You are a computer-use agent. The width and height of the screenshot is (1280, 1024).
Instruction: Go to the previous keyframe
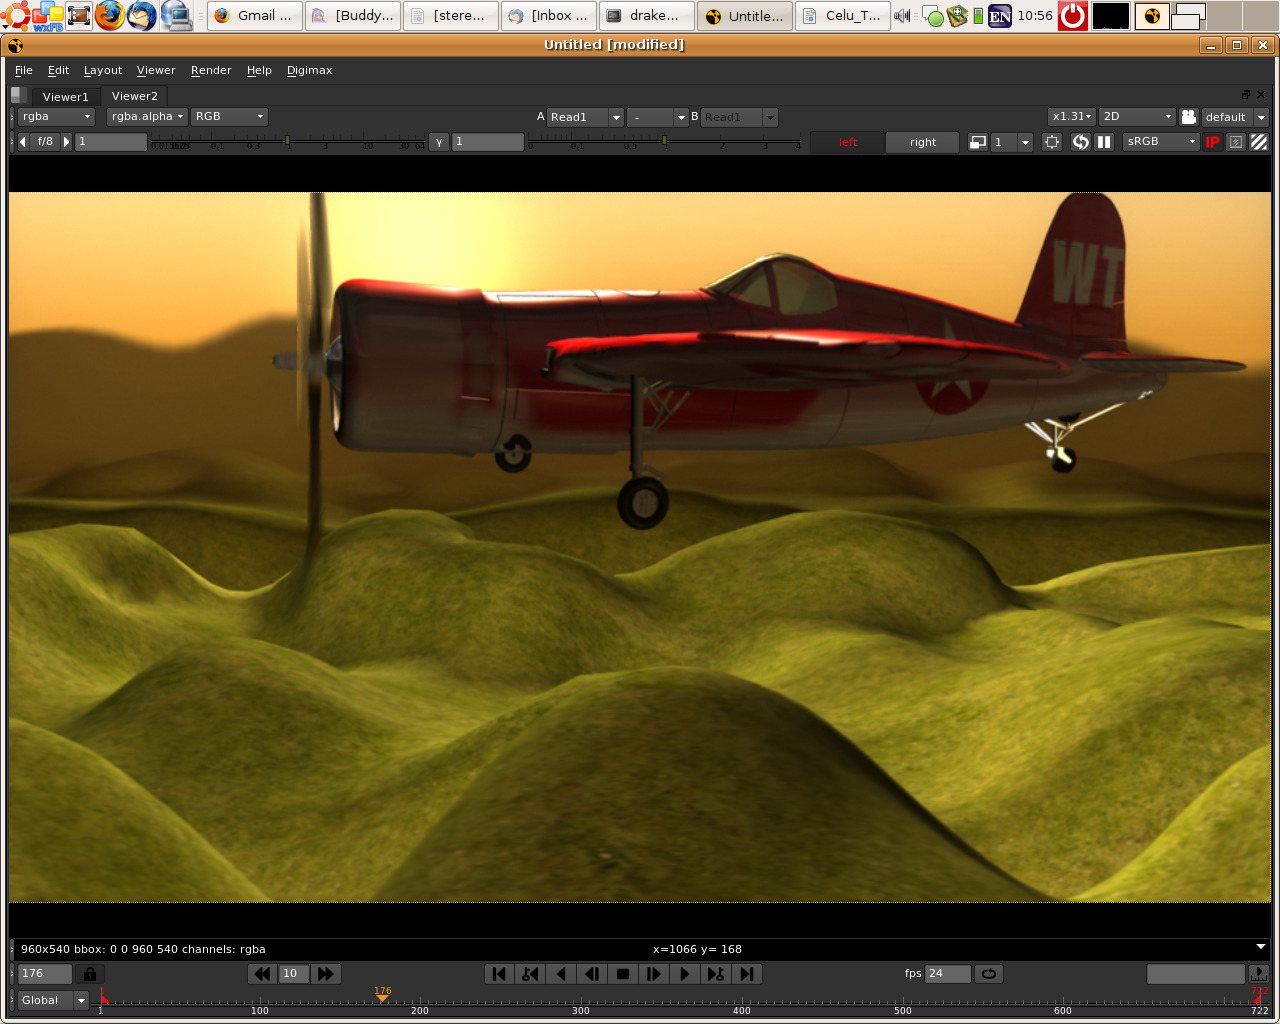coord(530,974)
